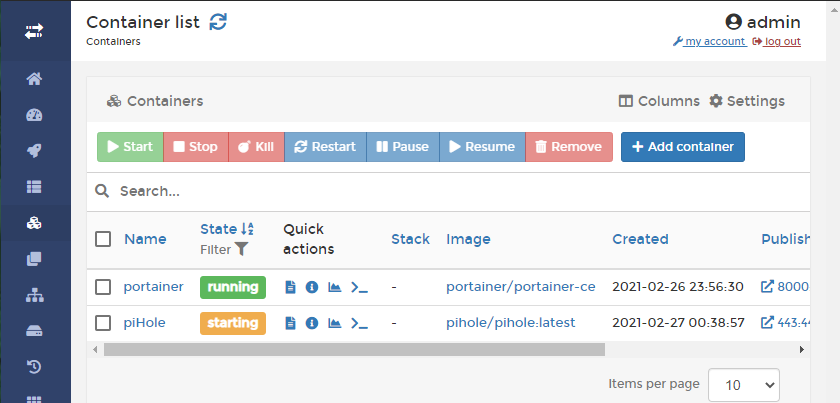Open the Columns chooser
The height and width of the screenshot is (403, 840).
click(x=659, y=101)
